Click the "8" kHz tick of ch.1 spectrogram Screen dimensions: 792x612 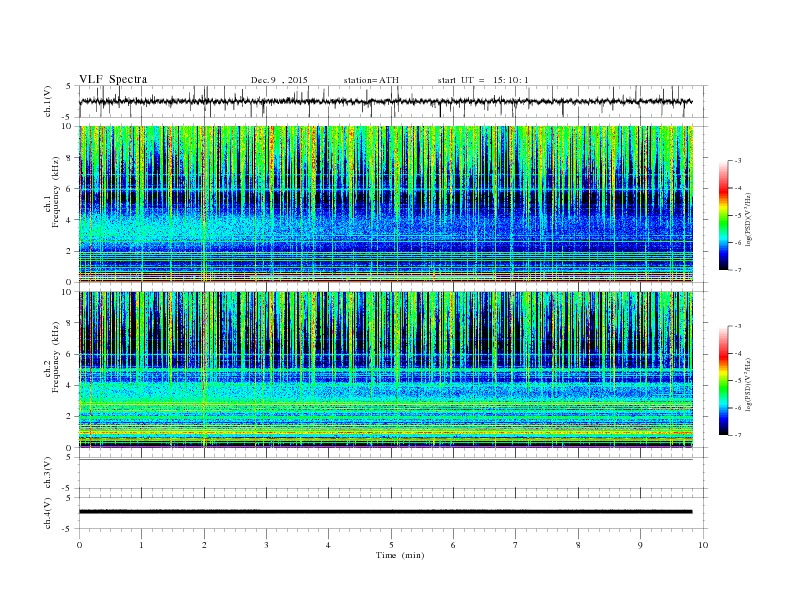70,158
